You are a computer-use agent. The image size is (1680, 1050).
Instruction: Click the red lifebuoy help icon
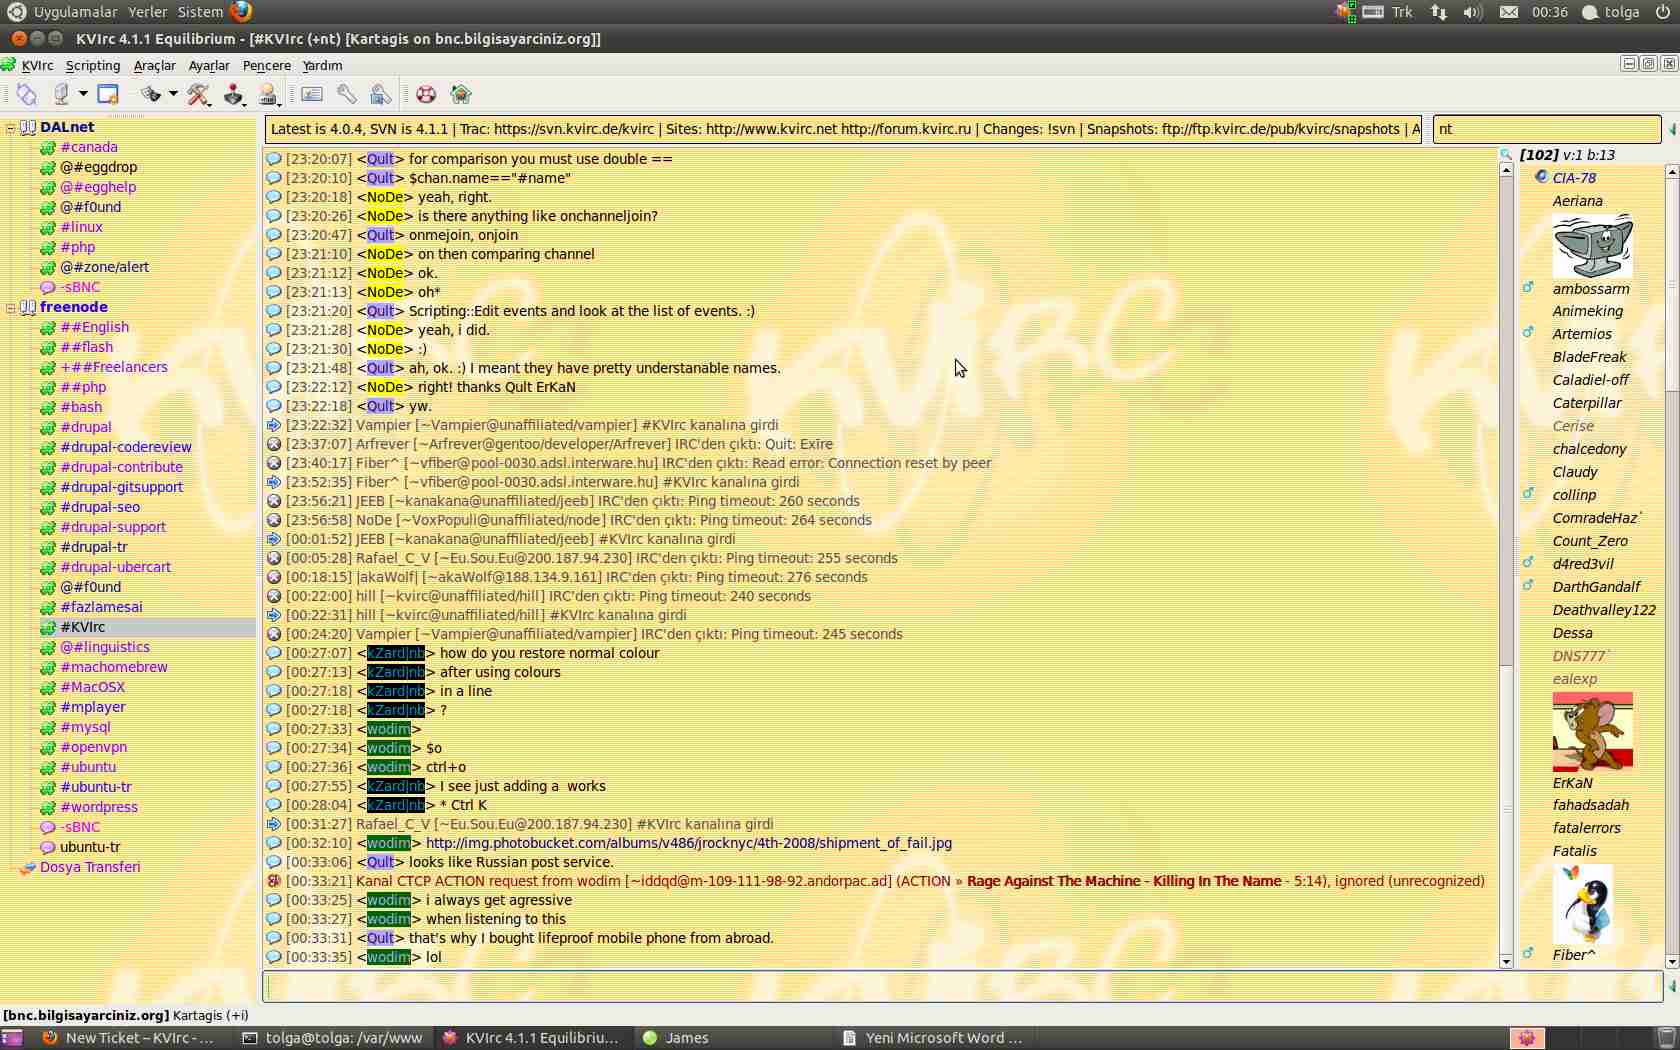click(x=426, y=94)
